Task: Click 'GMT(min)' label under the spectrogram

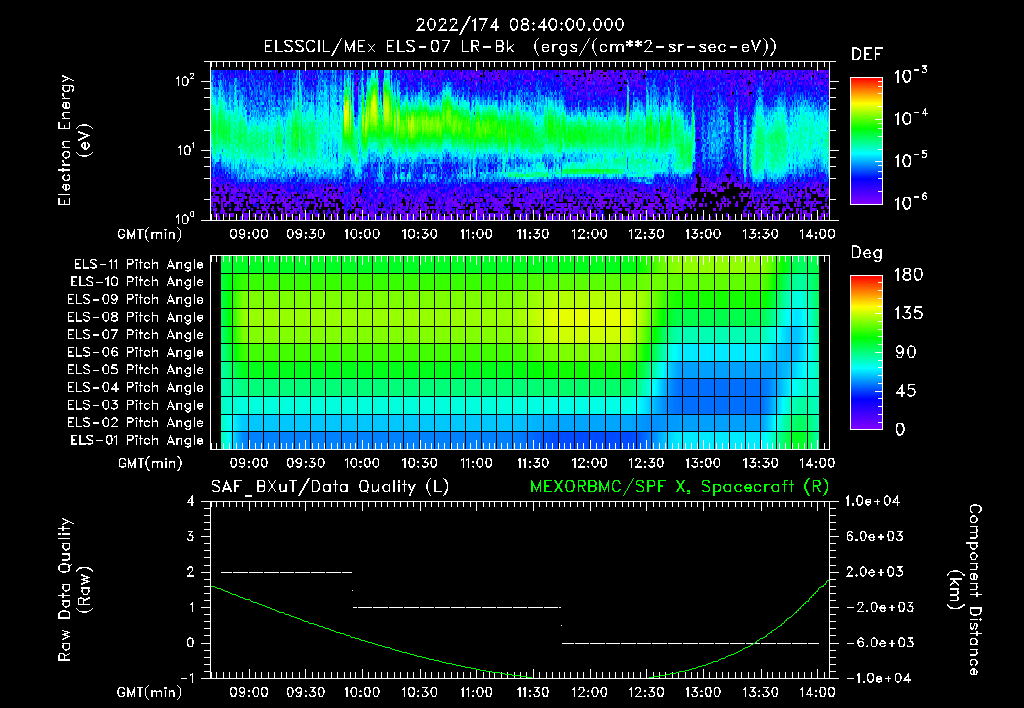Action: point(150,234)
